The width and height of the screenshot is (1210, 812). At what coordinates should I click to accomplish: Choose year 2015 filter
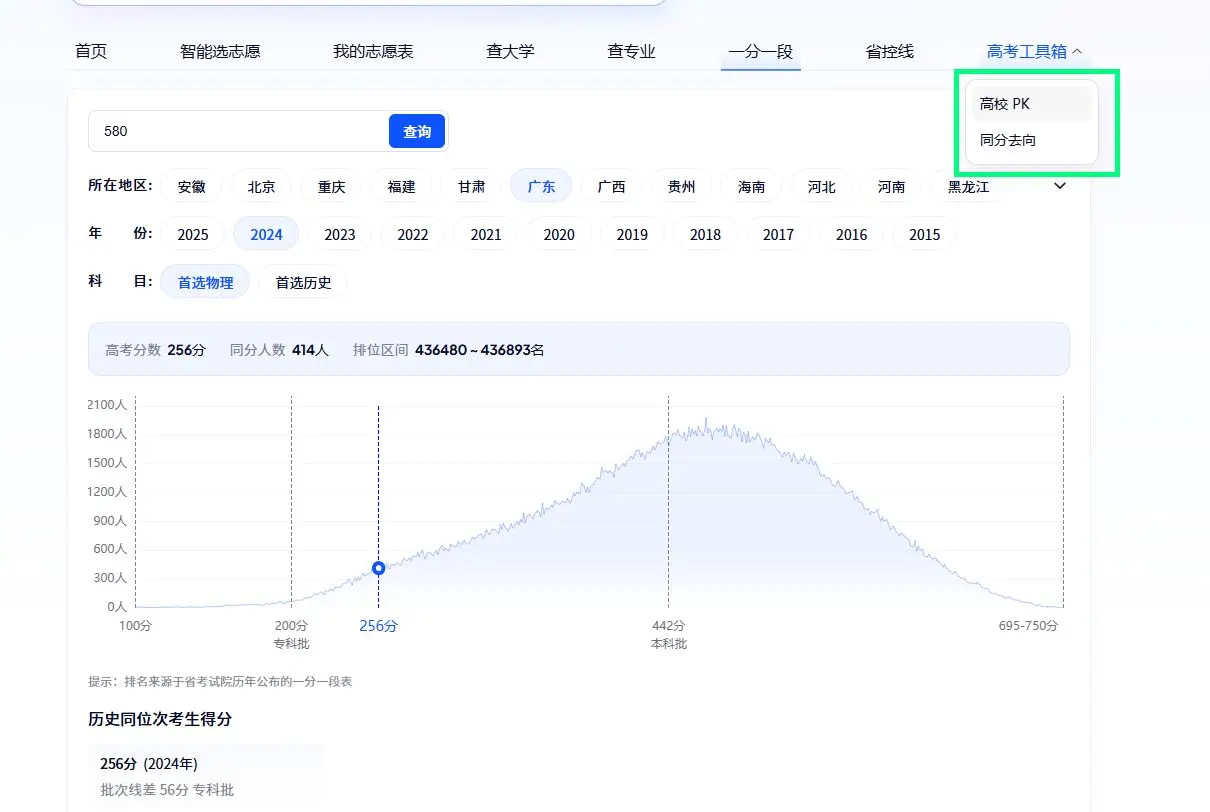click(924, 235)
